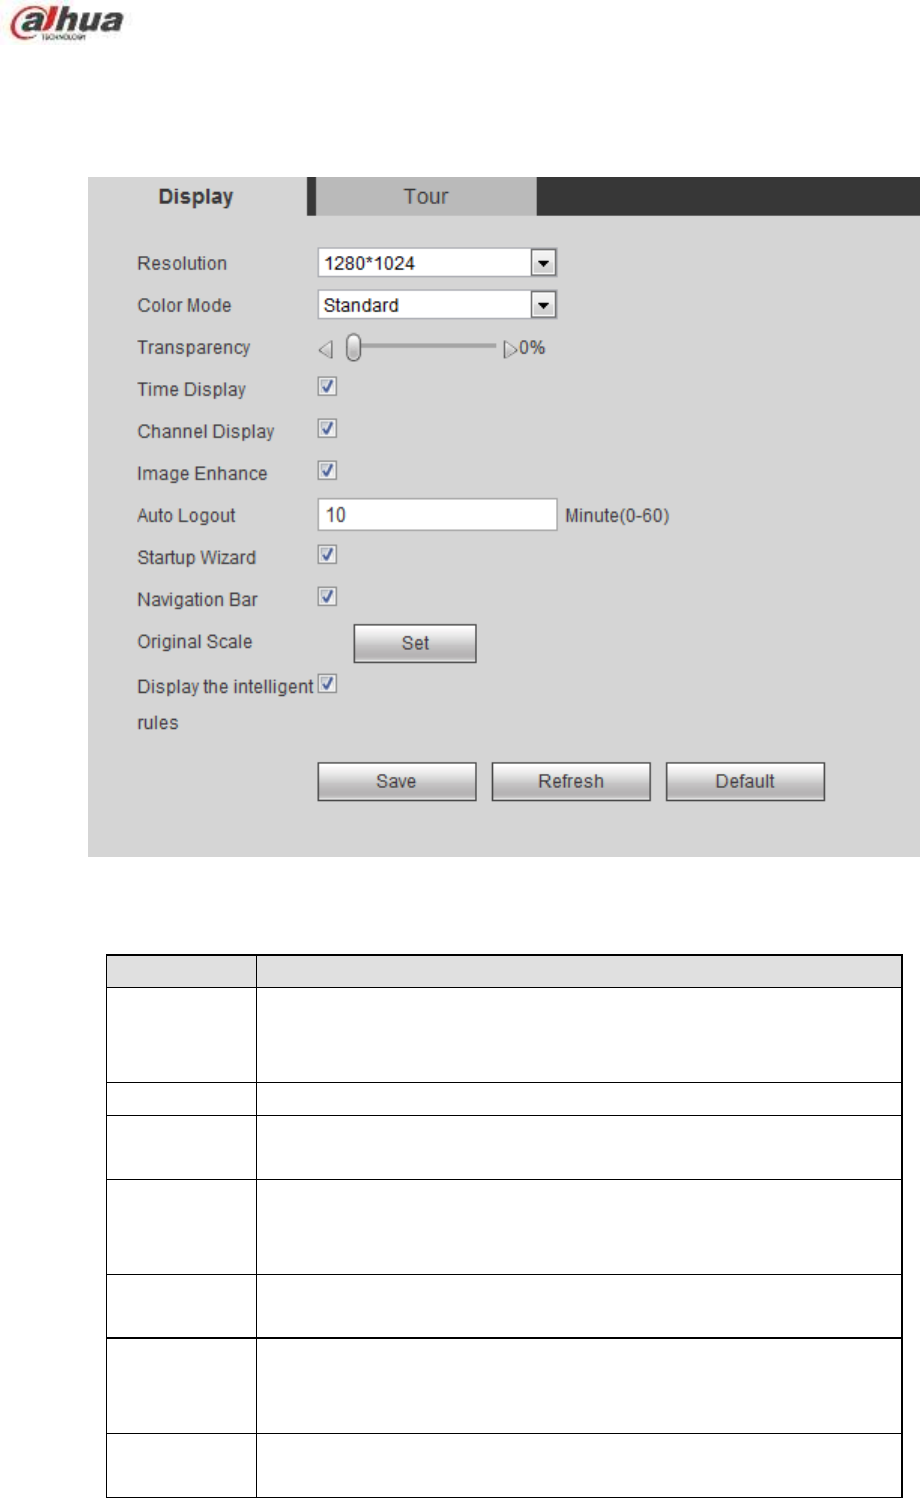Toggle Display the intelligent rules checkbox
The width and height of the screenshot is (920, 1498).
(327, 685)
